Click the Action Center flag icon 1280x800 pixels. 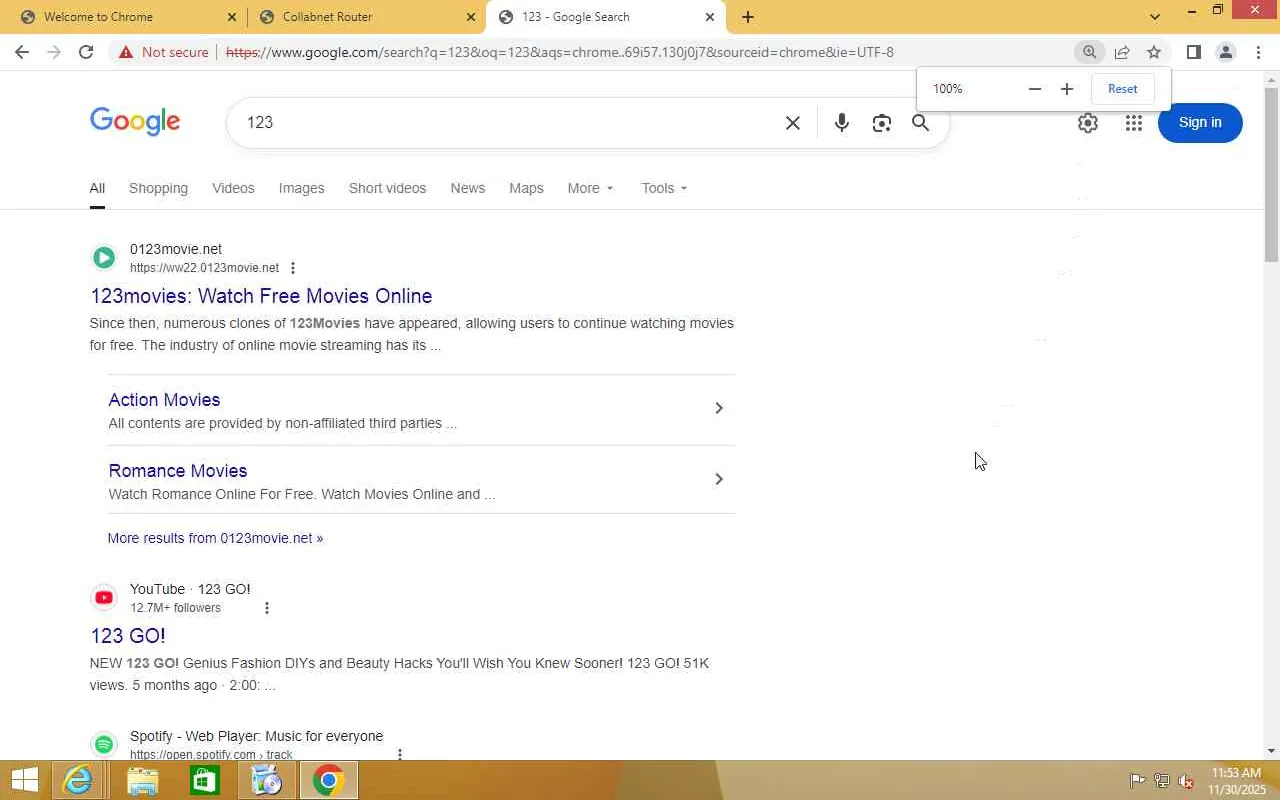[1137, 781]
